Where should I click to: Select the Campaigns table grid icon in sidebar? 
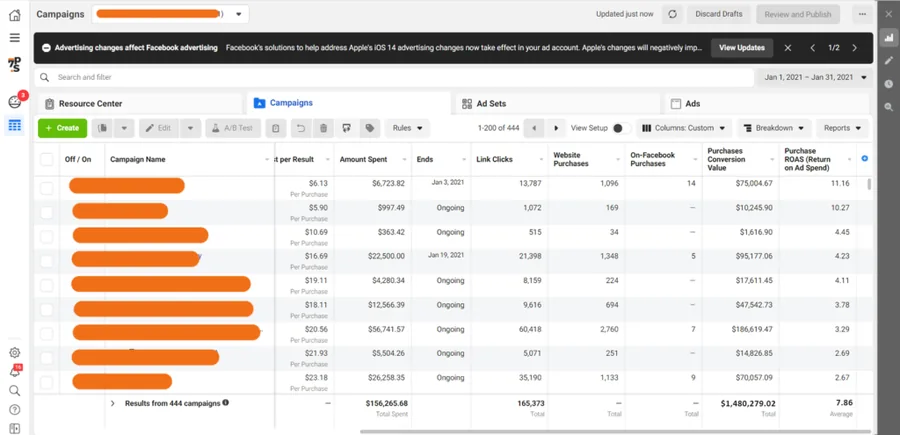click(x=14, y=125)
